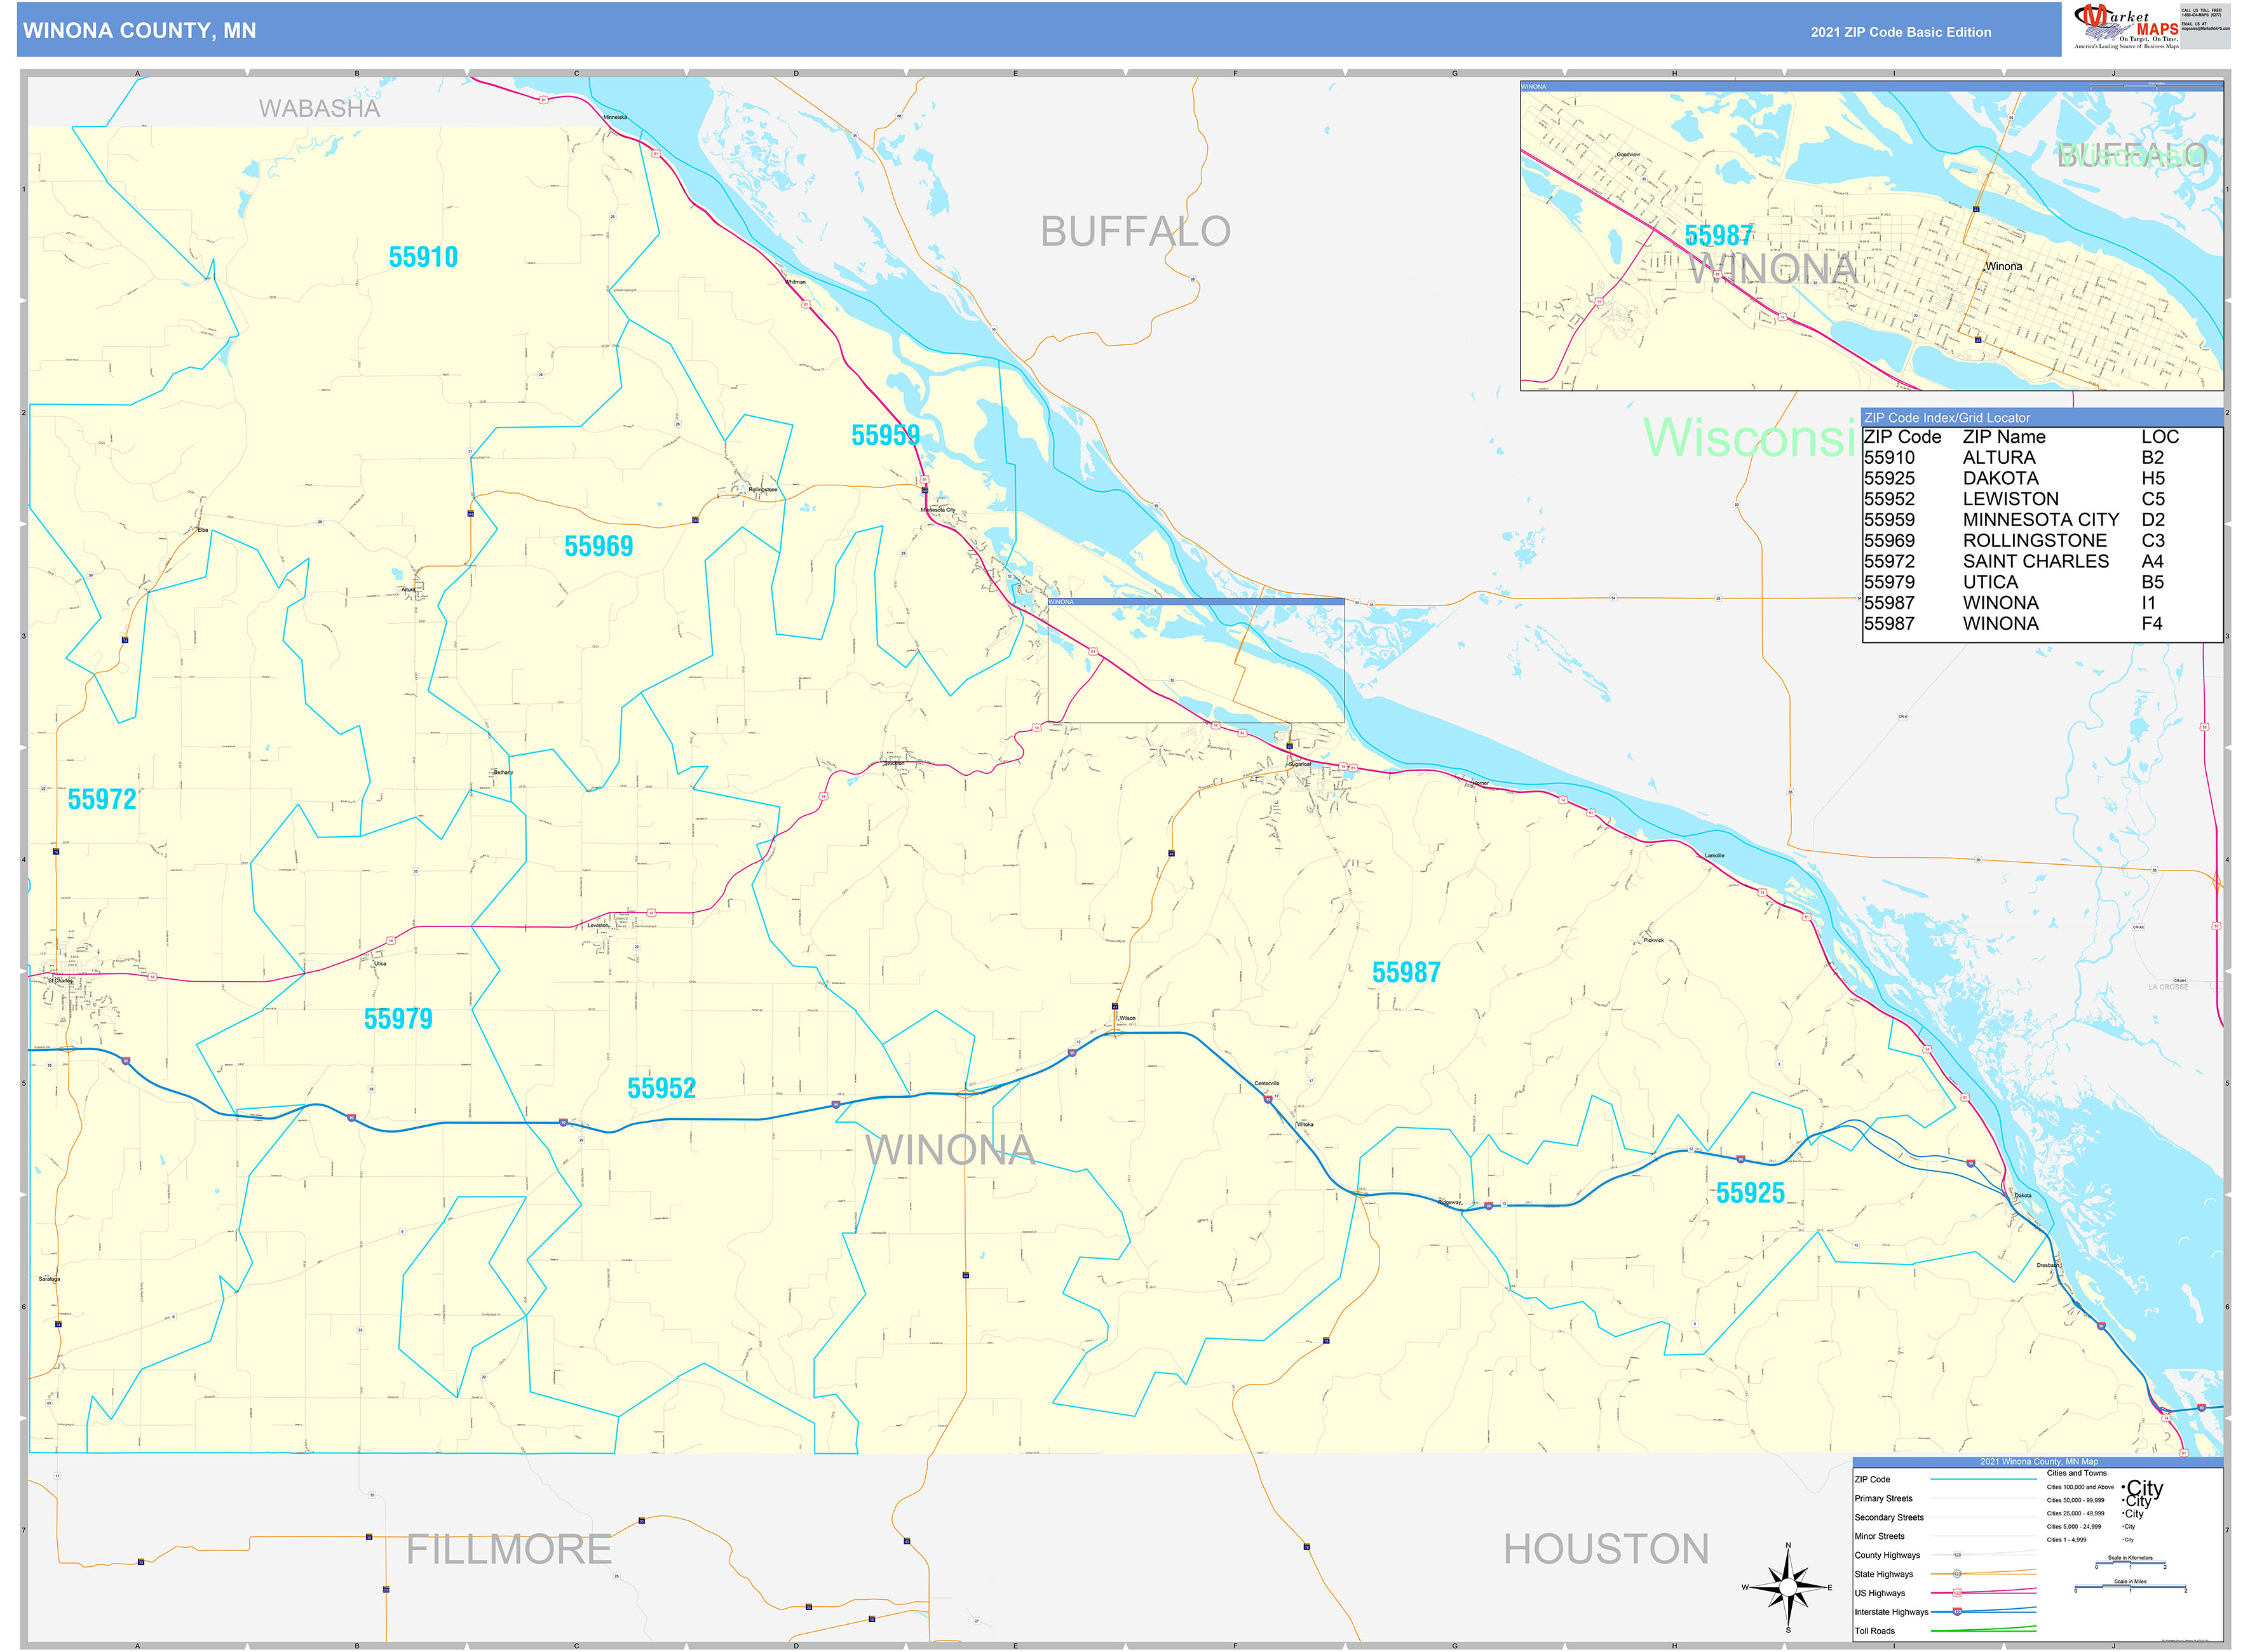The image size is (2250, 1652).
Task: Click the 'US Highways' legend label
Action: pos(1880,1593)
